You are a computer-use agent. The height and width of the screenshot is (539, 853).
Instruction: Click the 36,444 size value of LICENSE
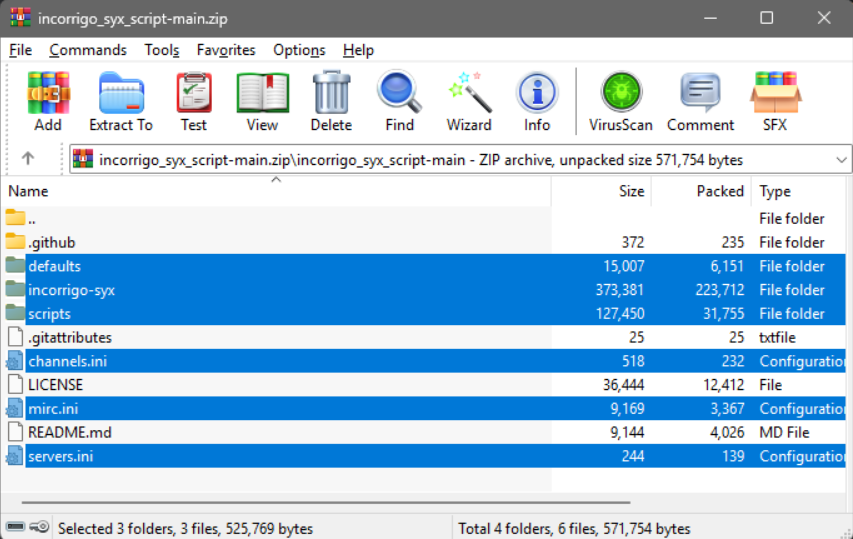click(623, 385)
